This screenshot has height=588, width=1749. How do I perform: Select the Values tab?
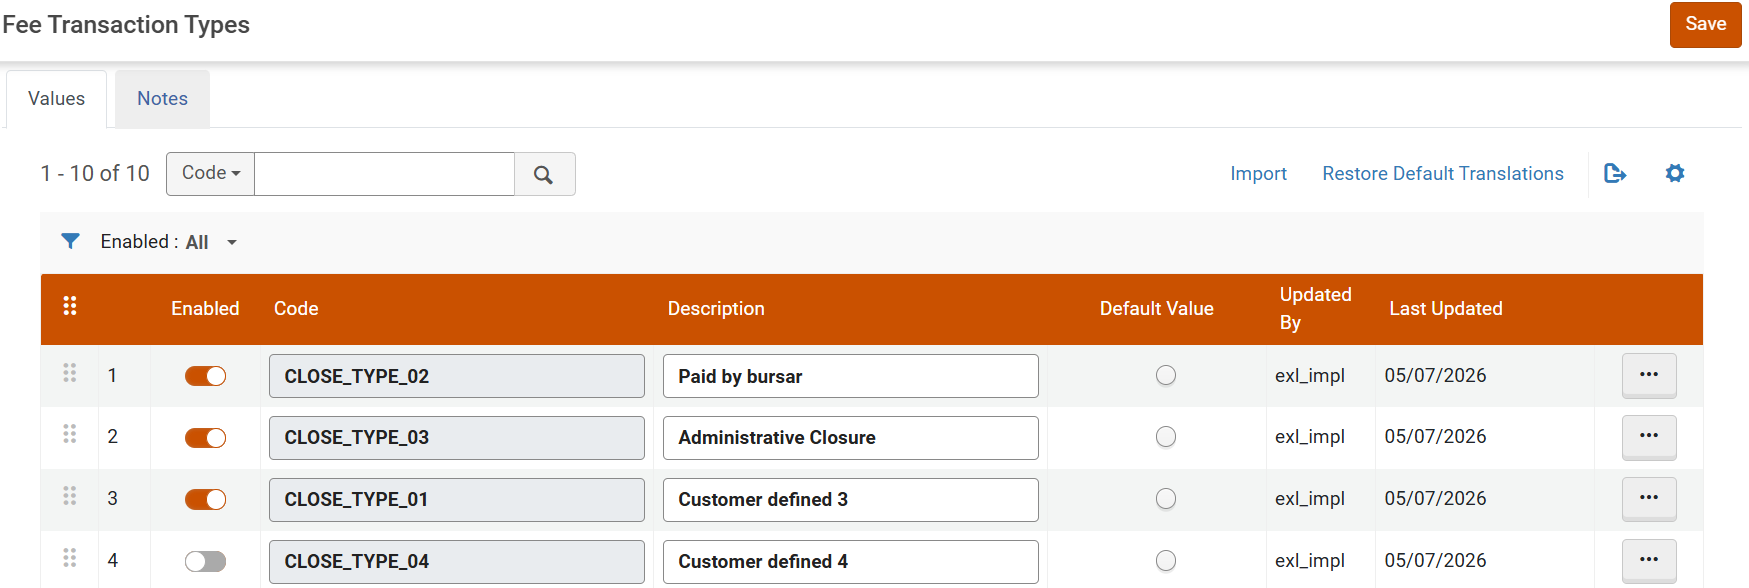pyautogui.click(x=57, y=99)
